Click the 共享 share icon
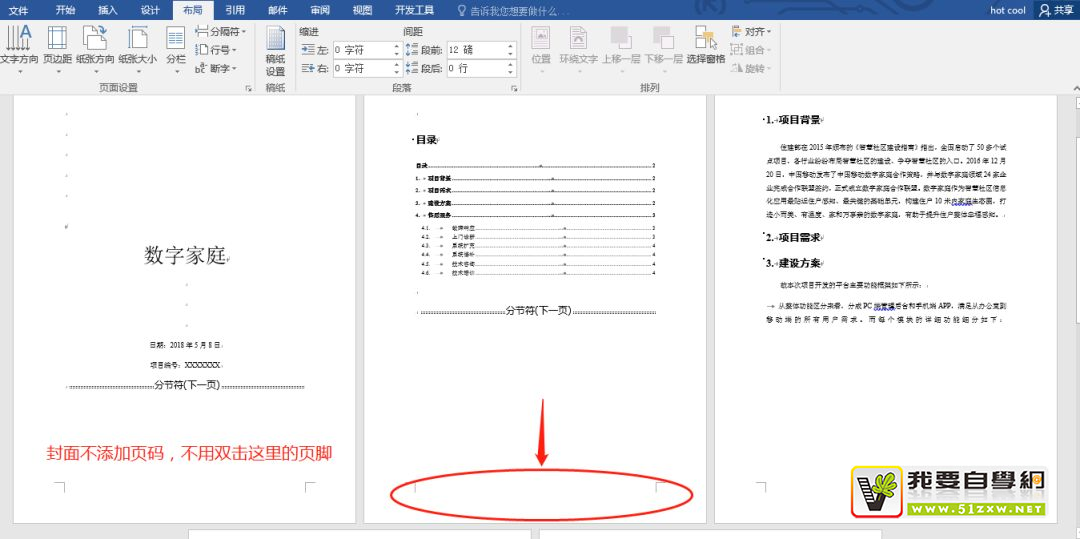This screenshot has width=1080, height=539. [x=1056, y=10]
